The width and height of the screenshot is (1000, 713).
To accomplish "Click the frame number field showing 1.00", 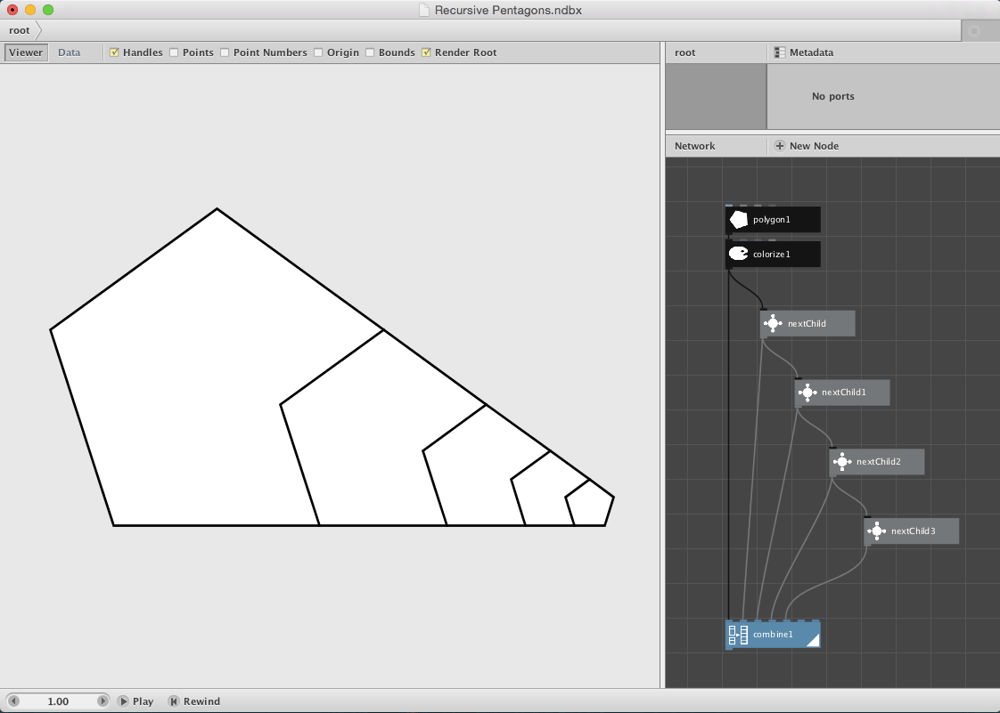I will pyautogui.click(x=58, y=701).
